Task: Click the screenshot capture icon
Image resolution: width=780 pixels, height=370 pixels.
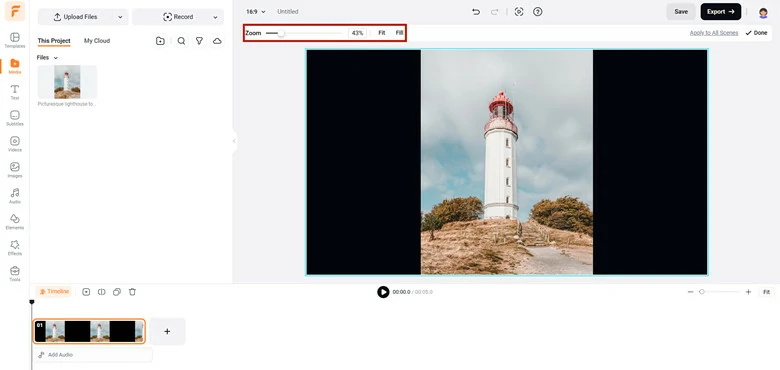Action: pyautogui.click(x=519, y=11)
